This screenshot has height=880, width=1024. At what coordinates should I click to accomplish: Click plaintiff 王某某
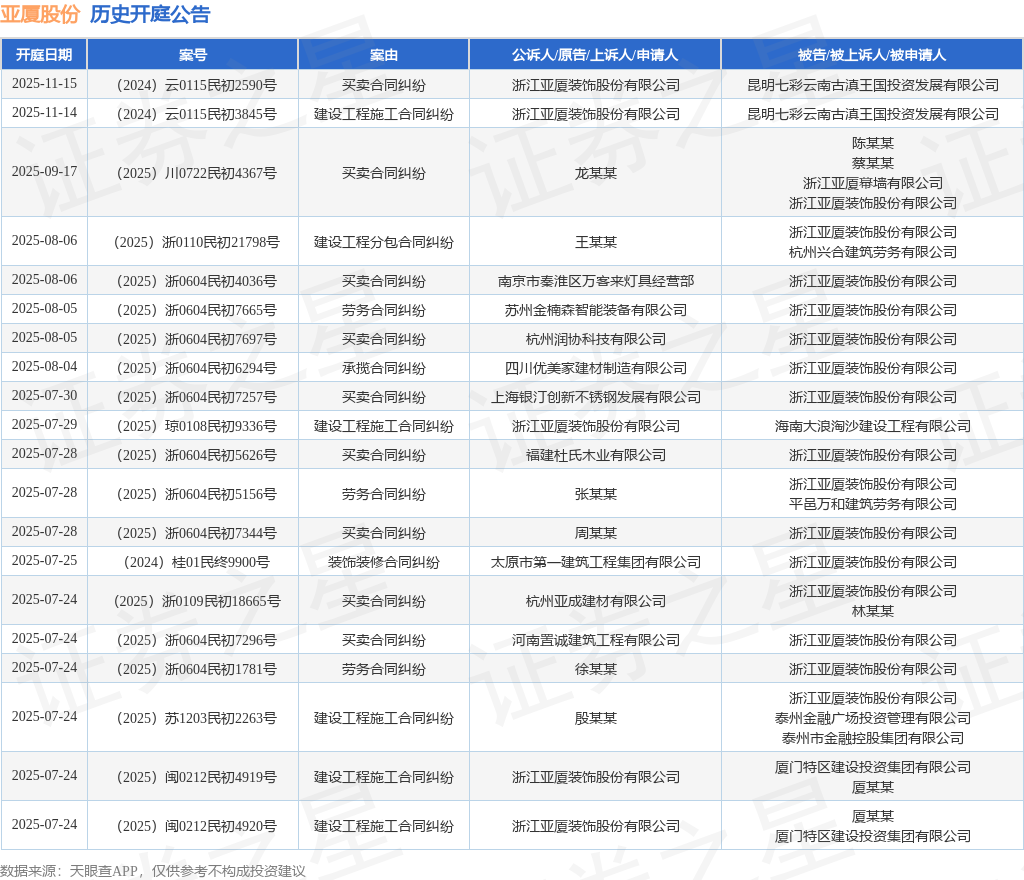point(595,242)
